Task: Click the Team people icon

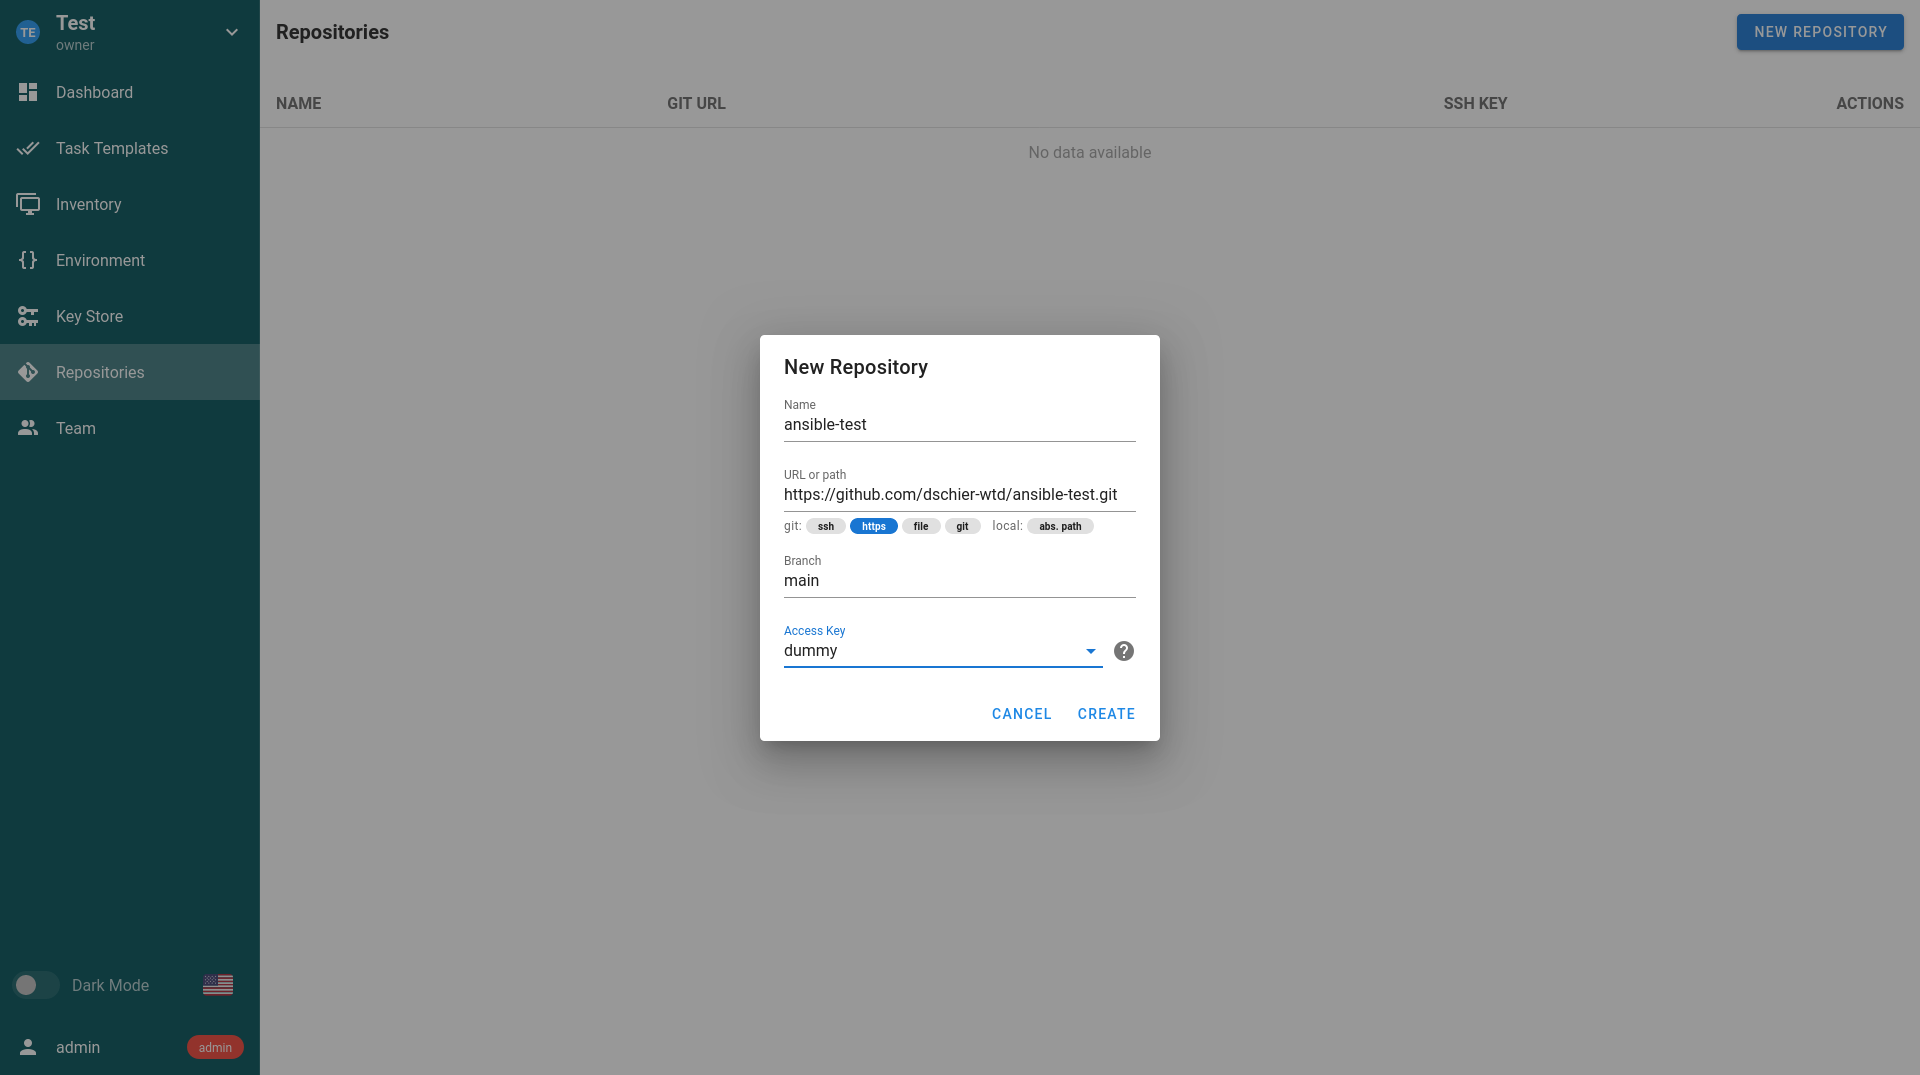Action: (28, 428)
